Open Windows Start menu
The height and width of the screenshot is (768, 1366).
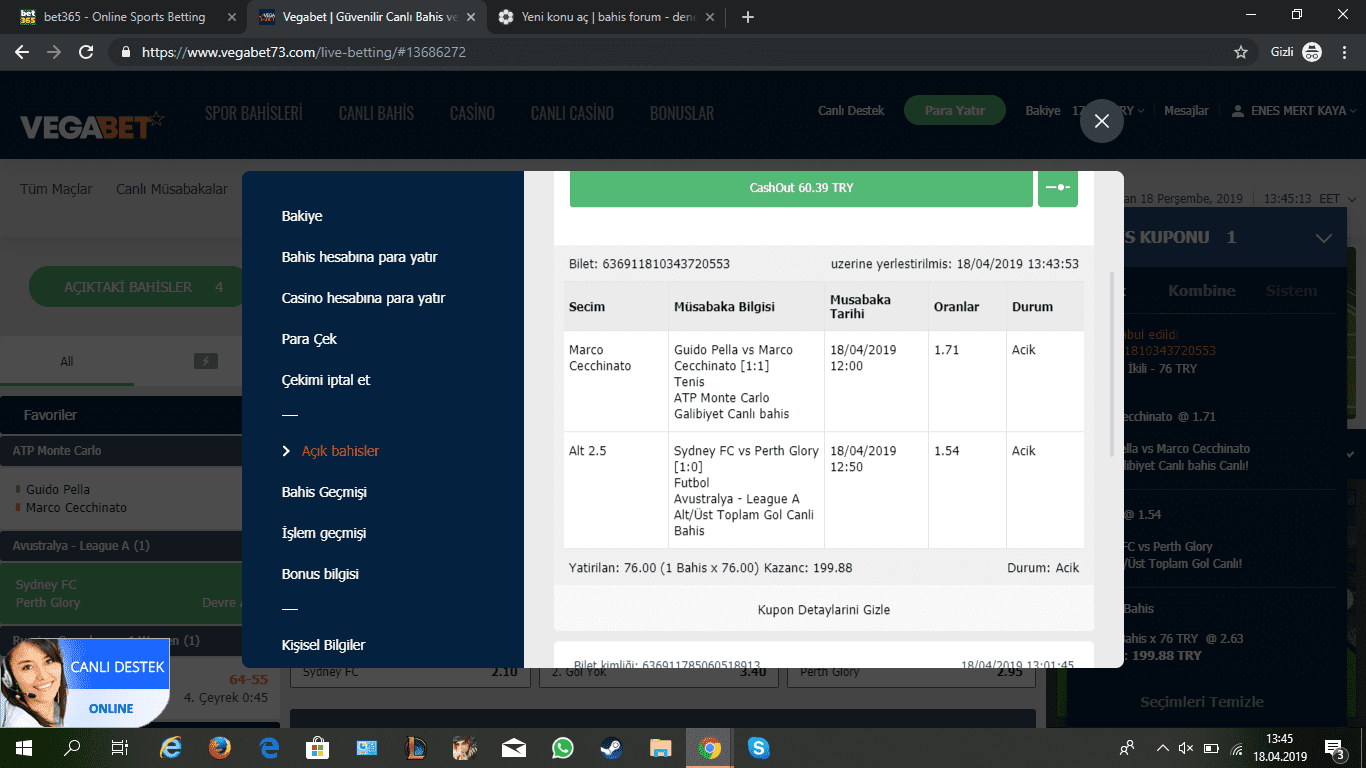click(x=24, y=747)
